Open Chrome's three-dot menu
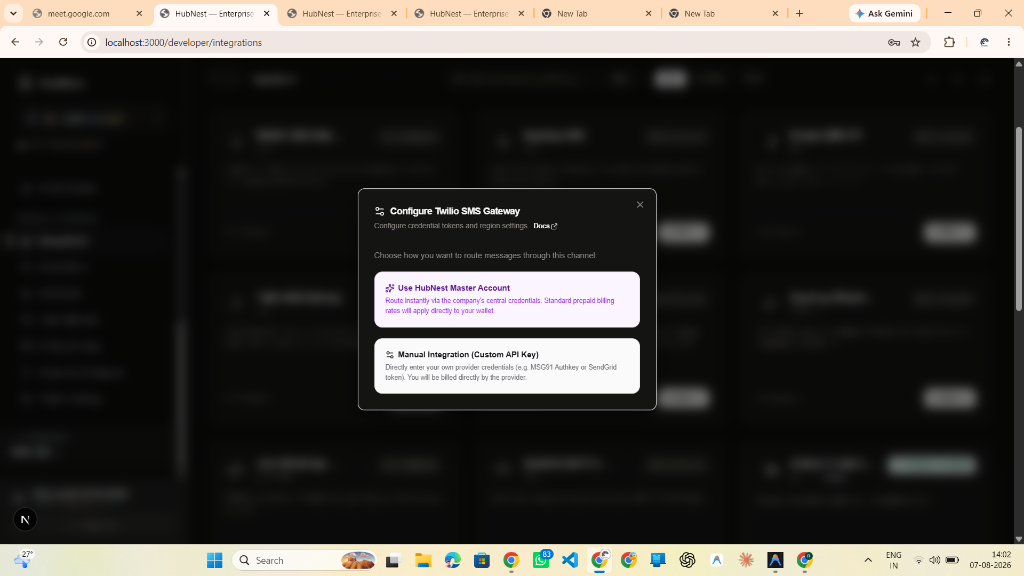 click(1009, 42)
